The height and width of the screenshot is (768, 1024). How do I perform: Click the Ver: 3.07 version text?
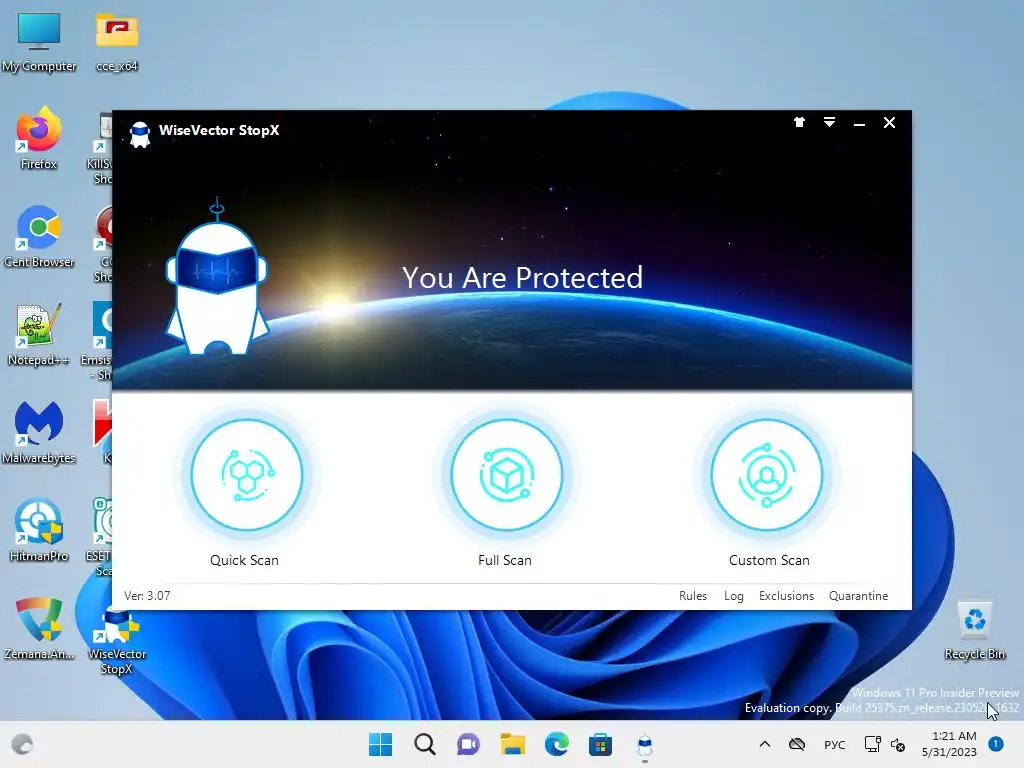(x=147, y=596)
